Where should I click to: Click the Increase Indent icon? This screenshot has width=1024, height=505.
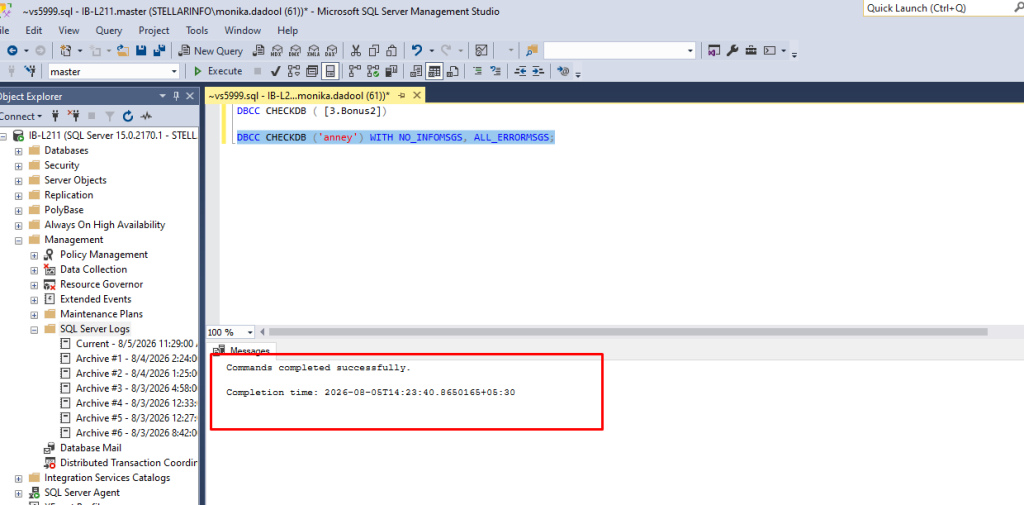click(x=538, y=71)
